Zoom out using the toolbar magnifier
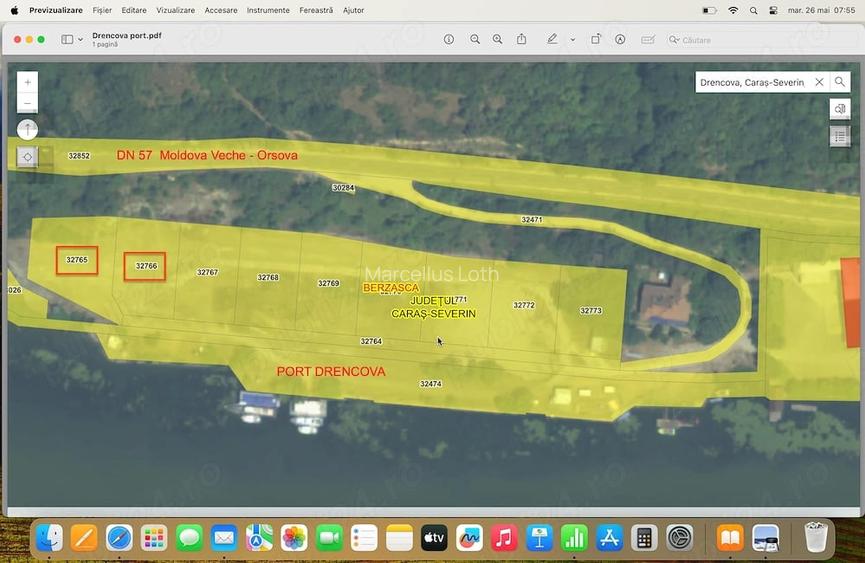865x563 pixels. (x=474, y=40)
